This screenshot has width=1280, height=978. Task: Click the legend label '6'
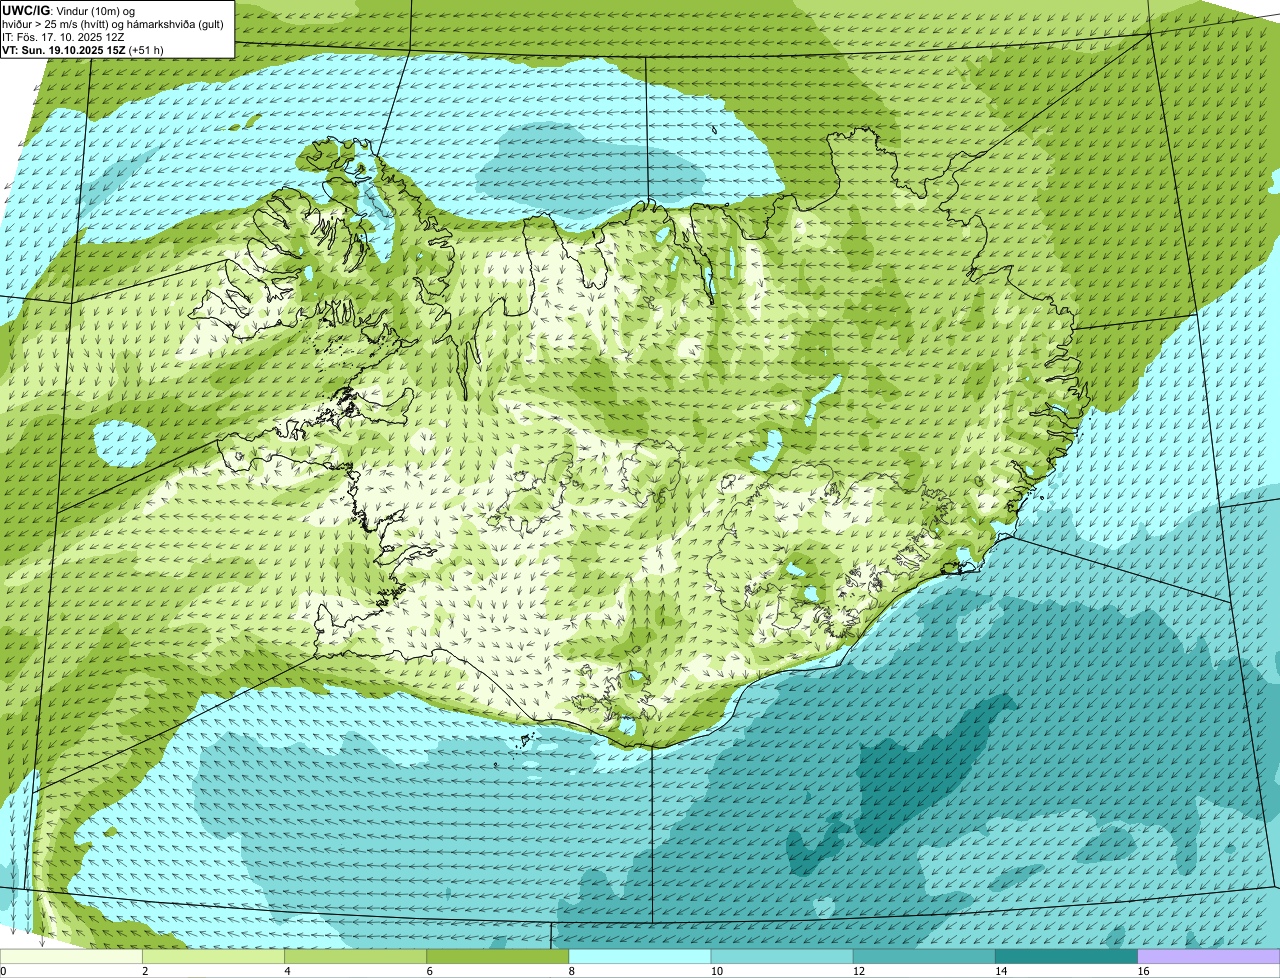429,971
